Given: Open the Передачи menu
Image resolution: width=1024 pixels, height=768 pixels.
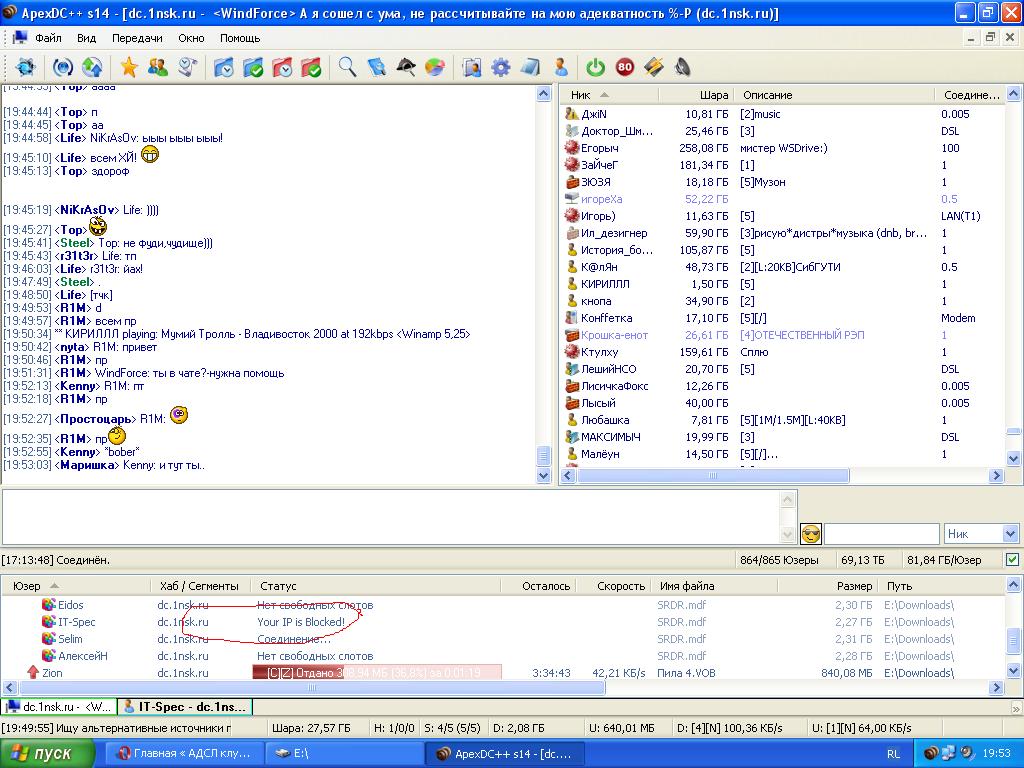Looking at the screenshot, I should 137,38.
